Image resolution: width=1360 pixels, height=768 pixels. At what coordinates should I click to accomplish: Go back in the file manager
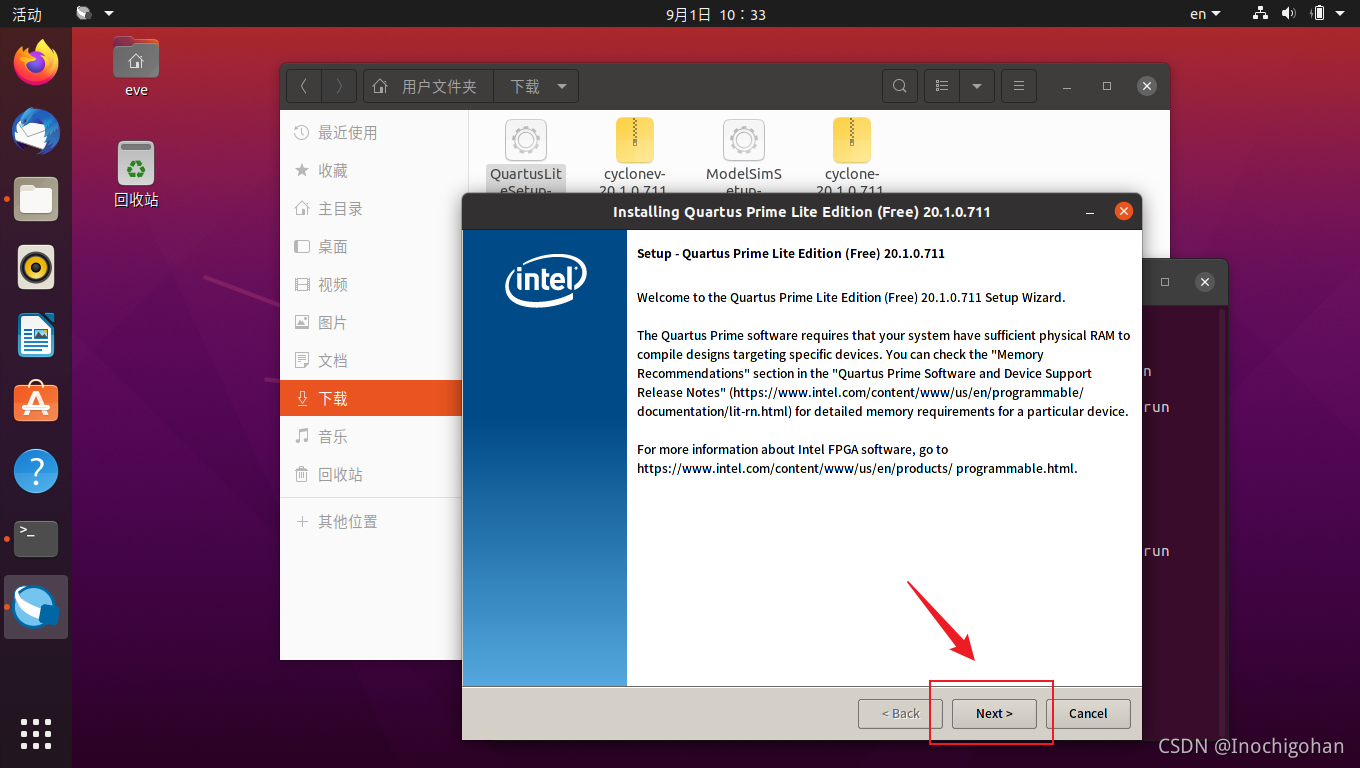[x=304, y=87]
